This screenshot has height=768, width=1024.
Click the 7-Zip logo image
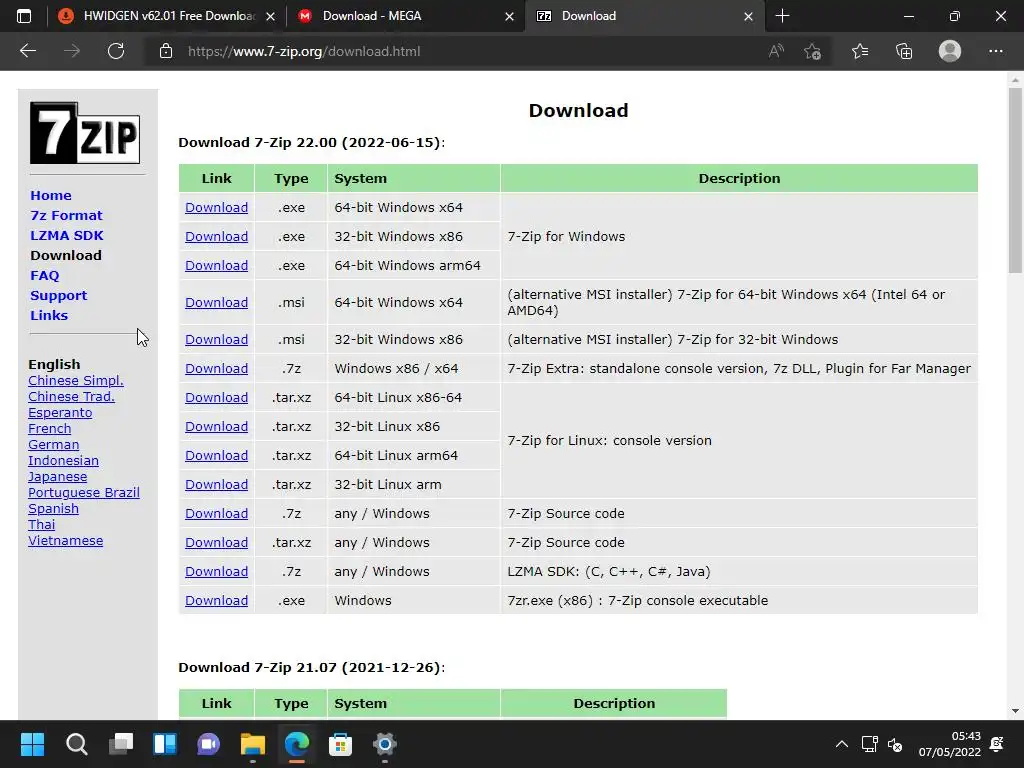(x=85, y=133)
